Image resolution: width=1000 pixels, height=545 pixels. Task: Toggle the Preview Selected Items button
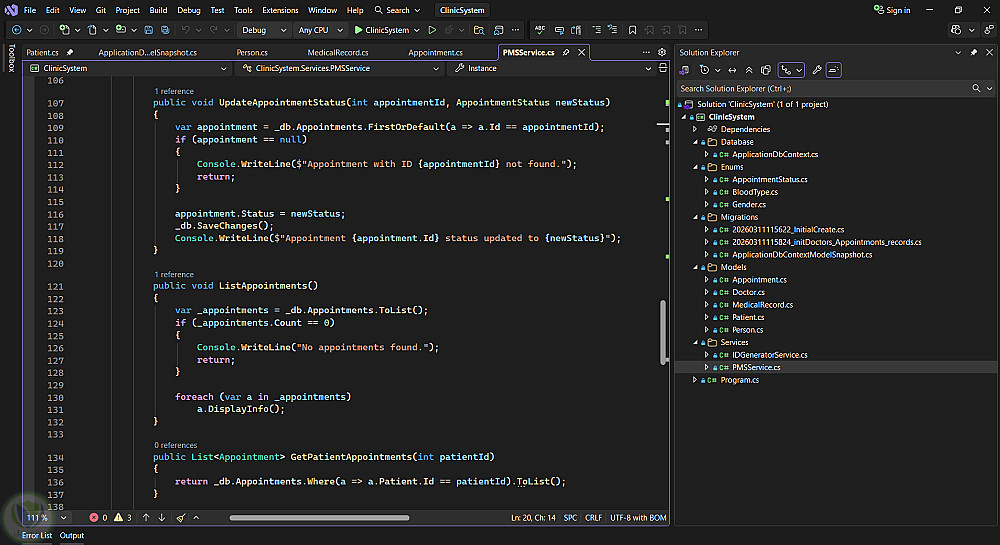(x=834, y=70)
